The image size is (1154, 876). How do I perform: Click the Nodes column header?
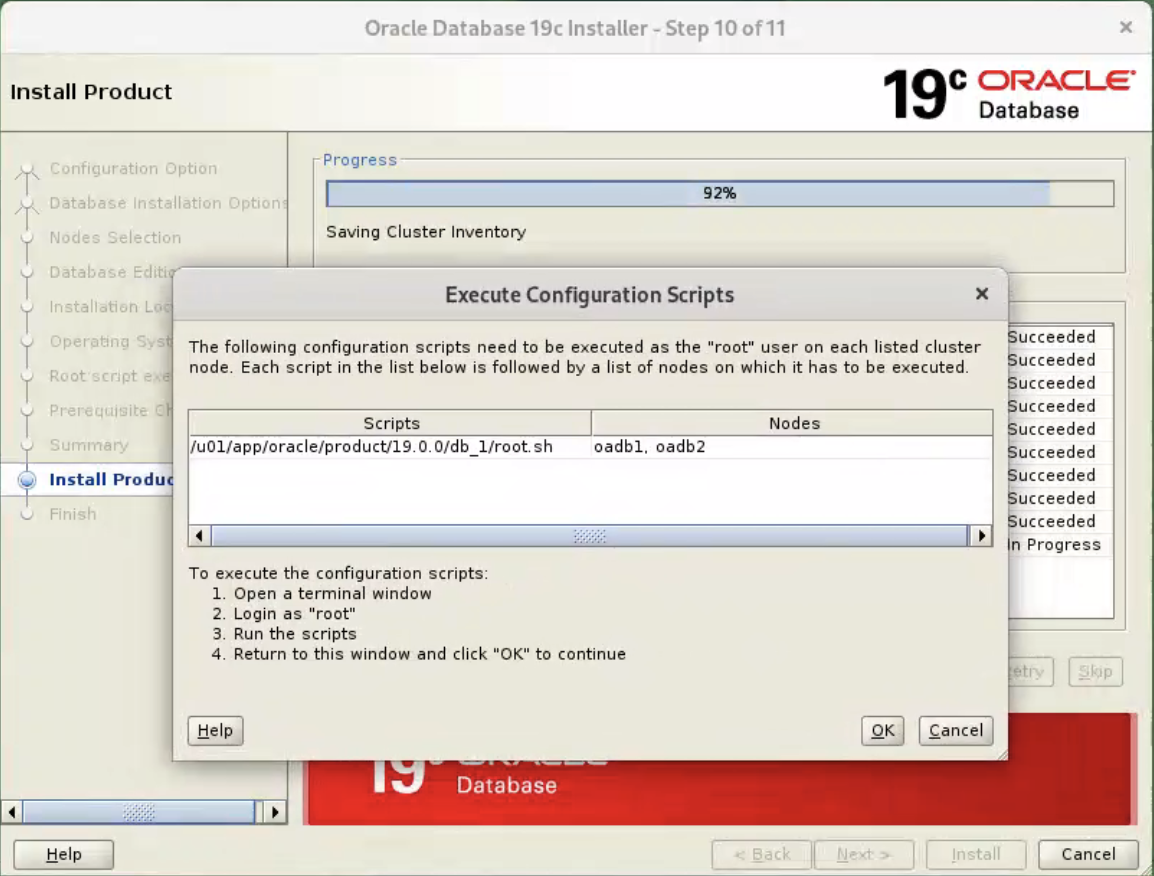(x=792, y=423)
